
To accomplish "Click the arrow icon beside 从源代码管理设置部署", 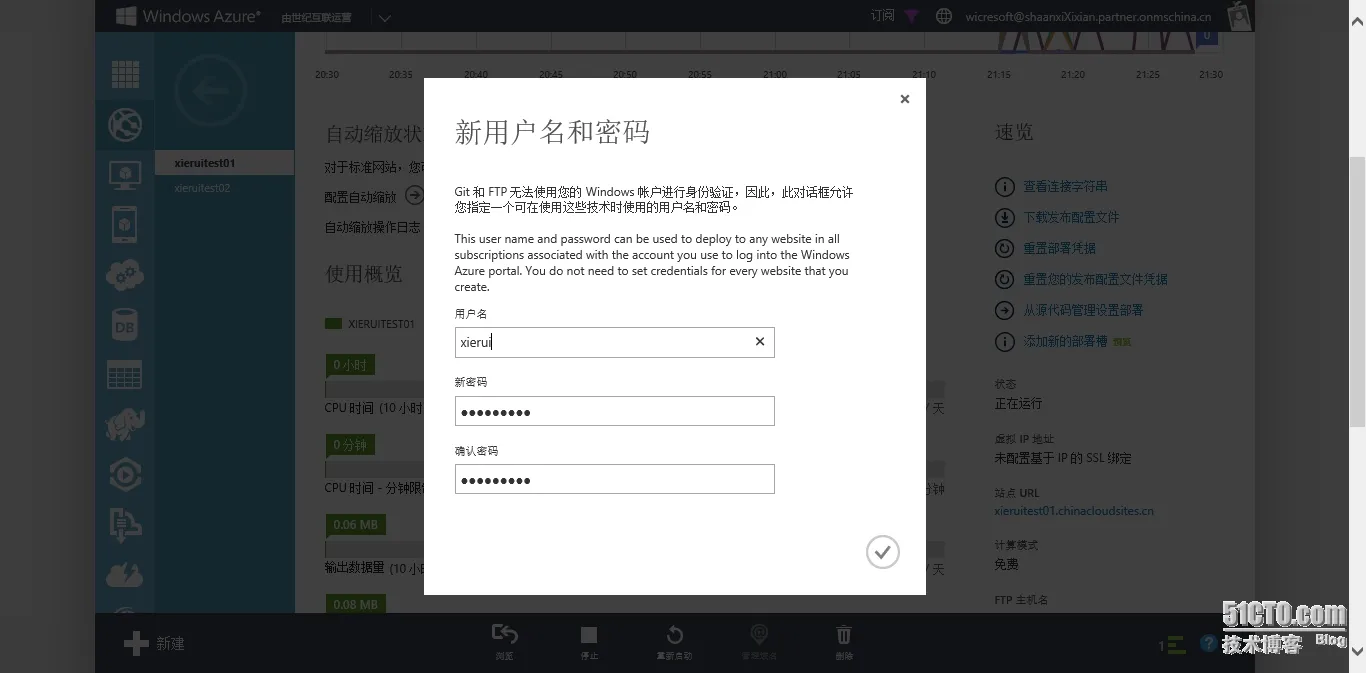I will click(x=1005, y=311).
